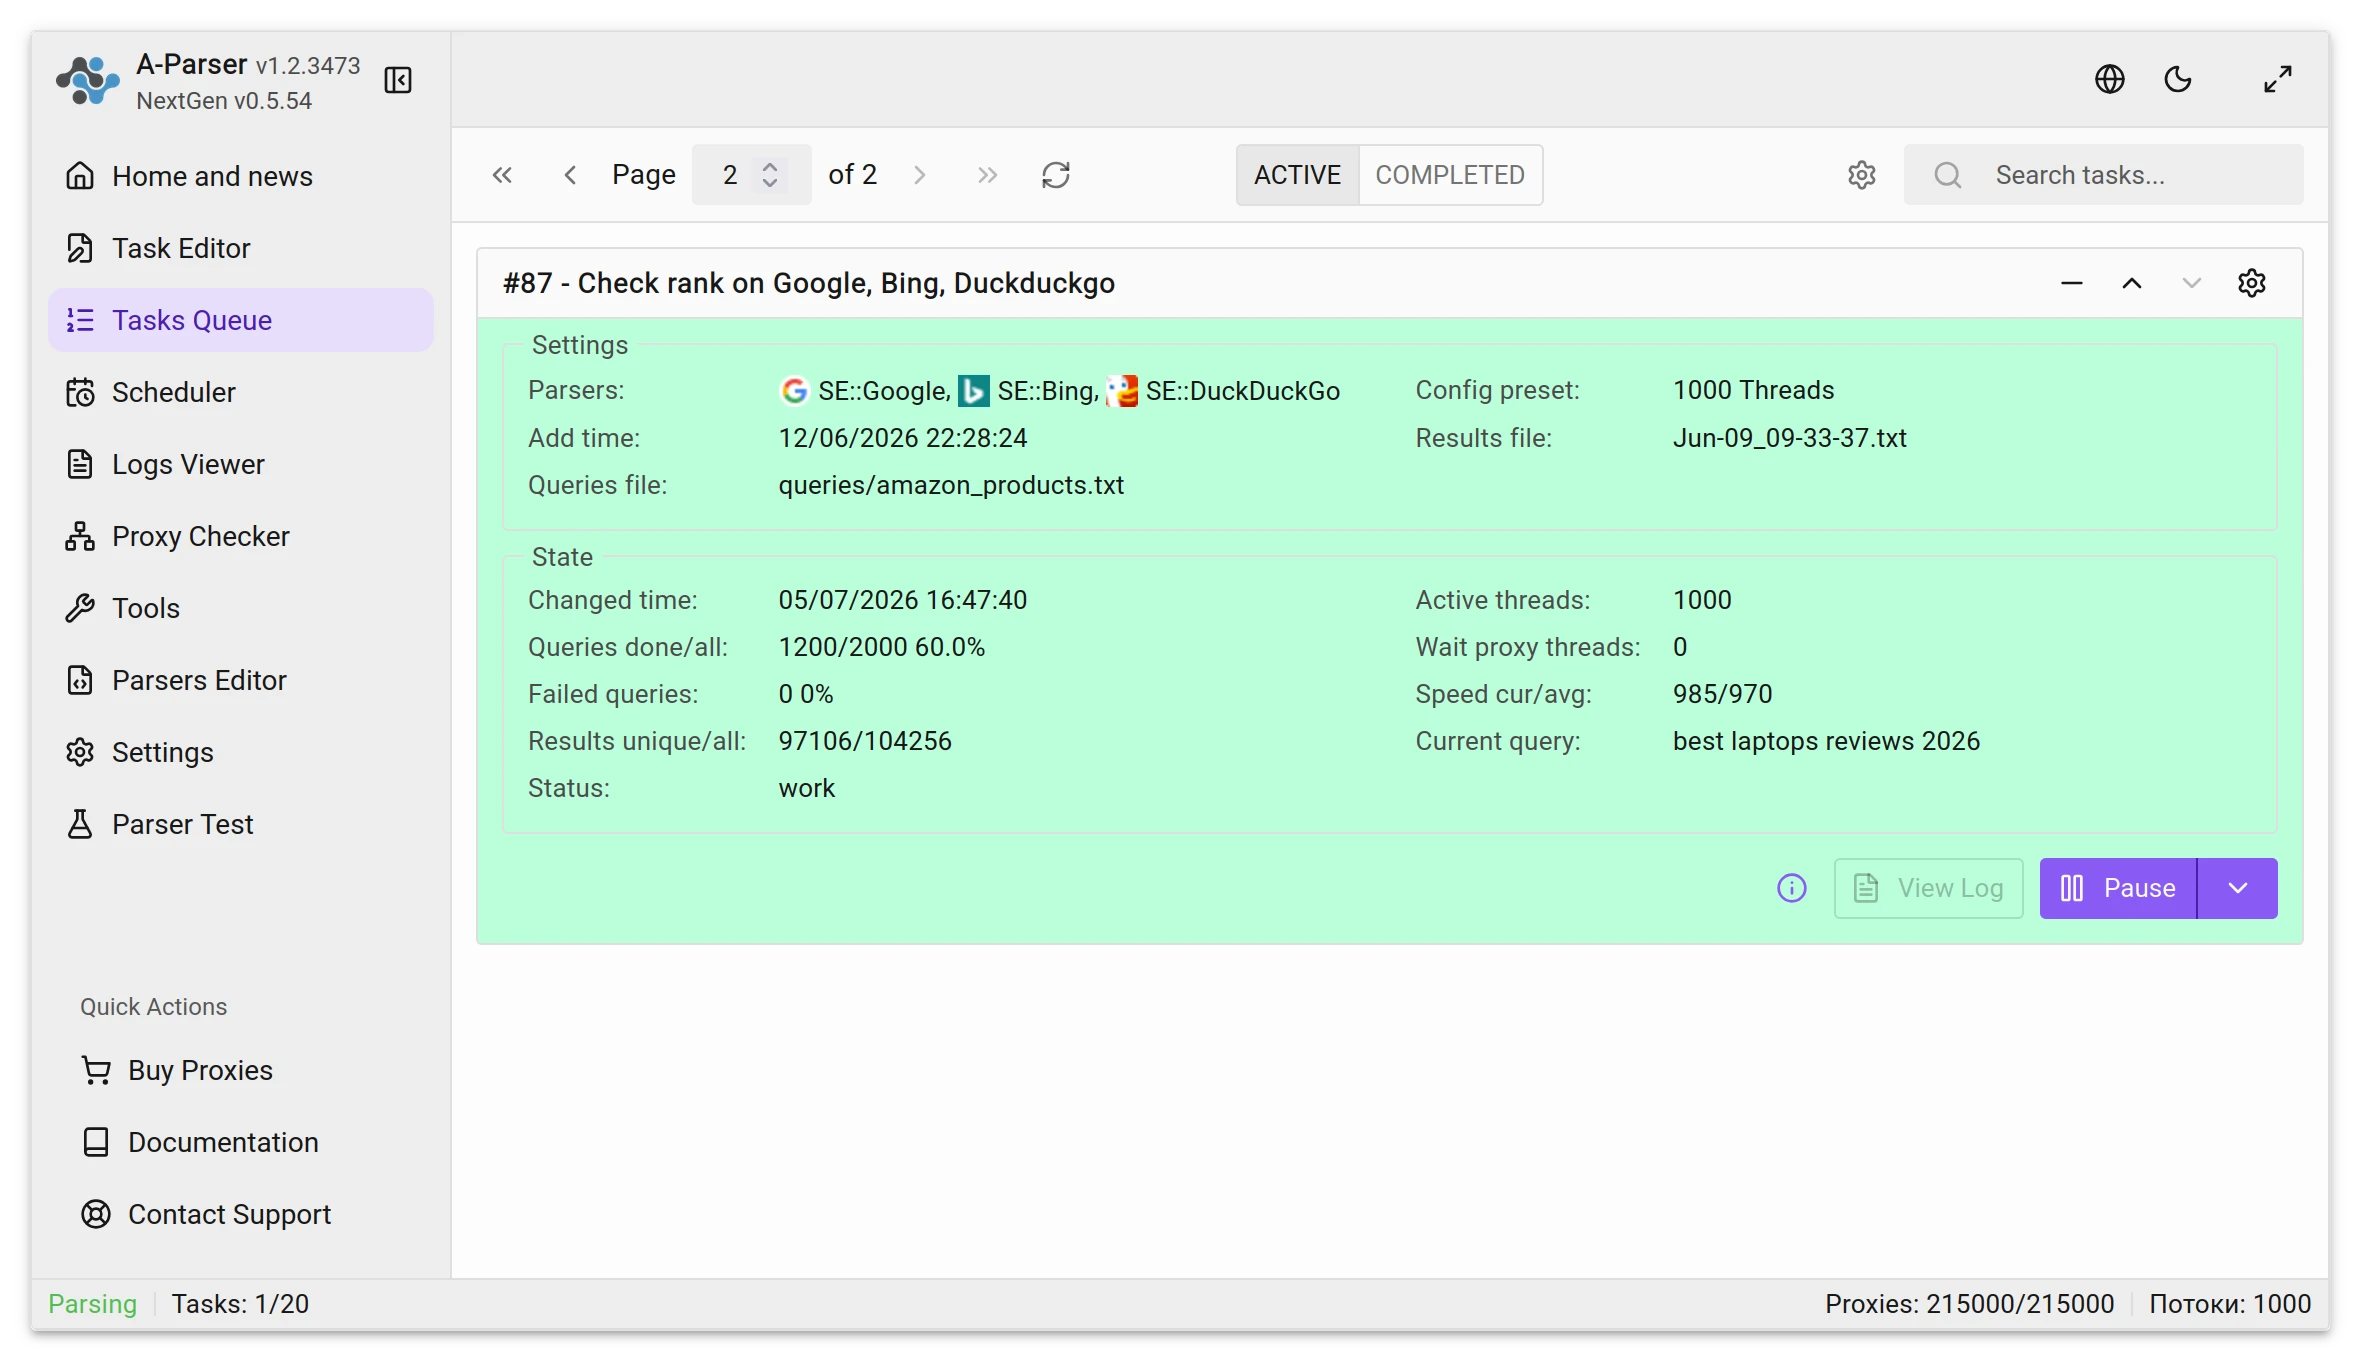Click the A-Parser logo
Image resolution: width=2361 pixels, height=1361 pixels.
tap(87, 81)
